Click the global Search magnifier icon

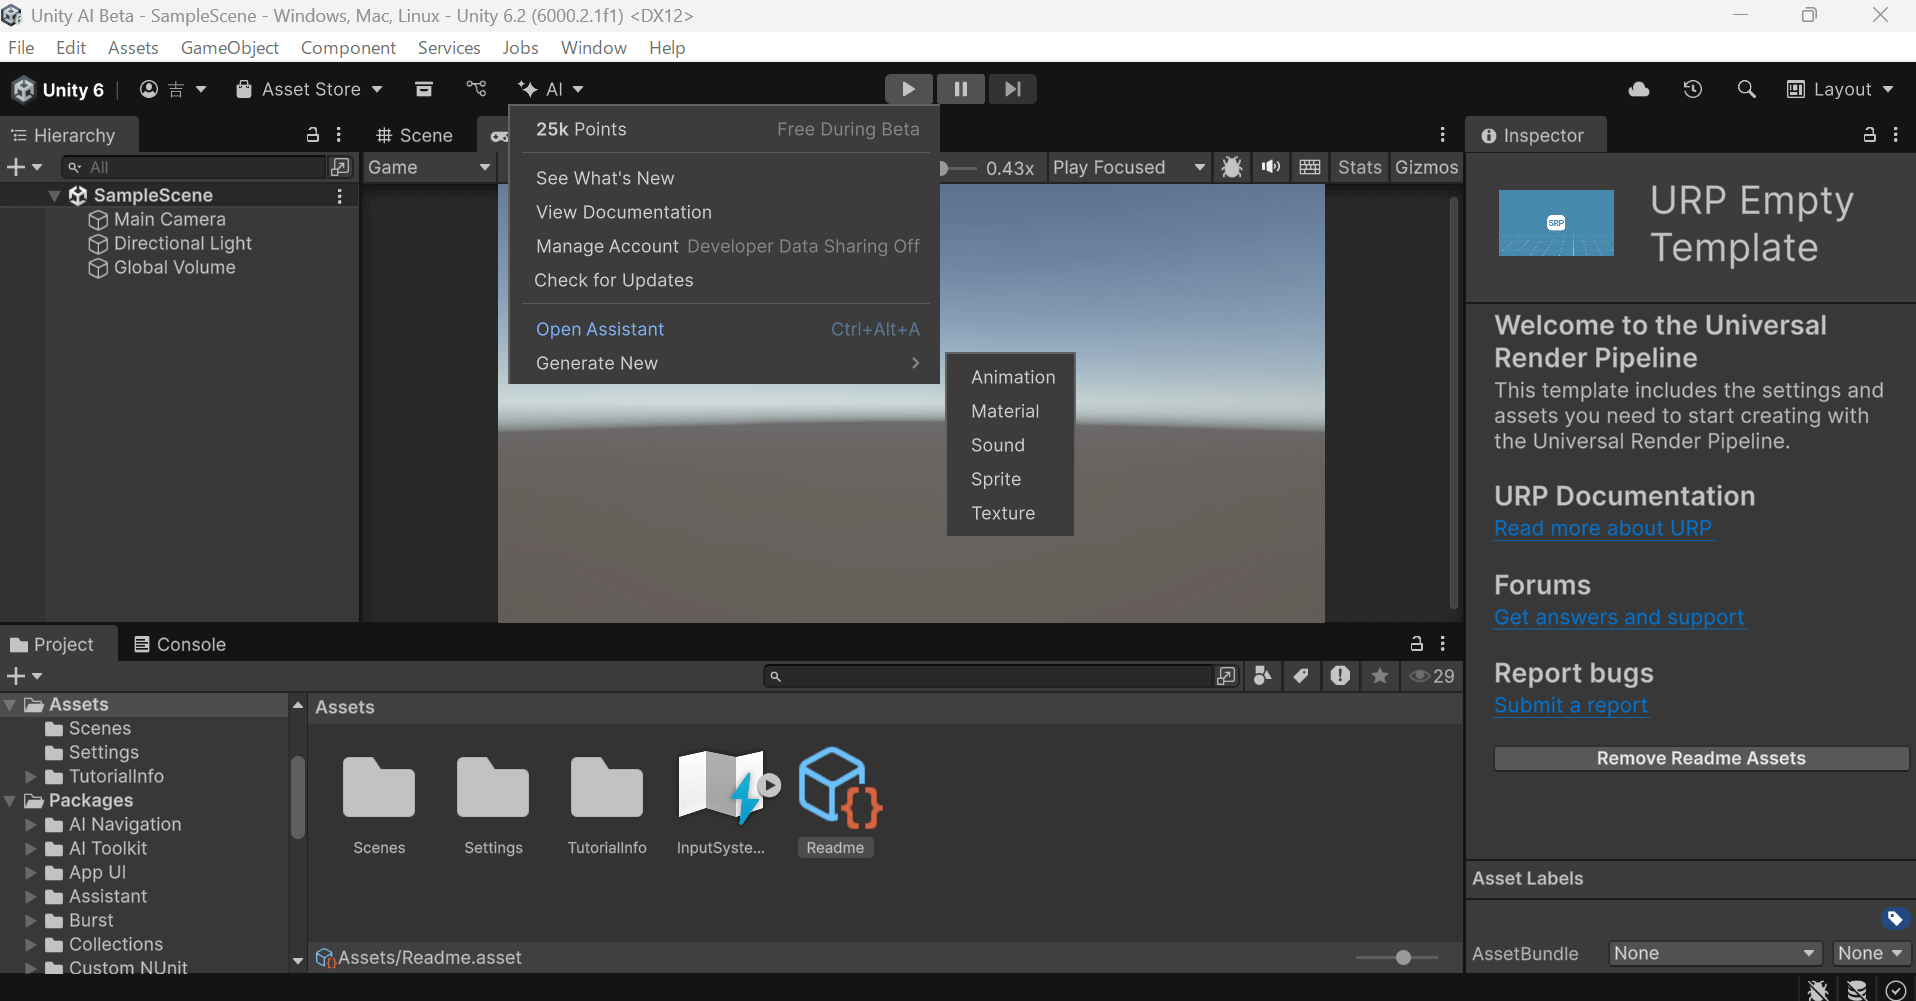click(x=1746, y=89)
